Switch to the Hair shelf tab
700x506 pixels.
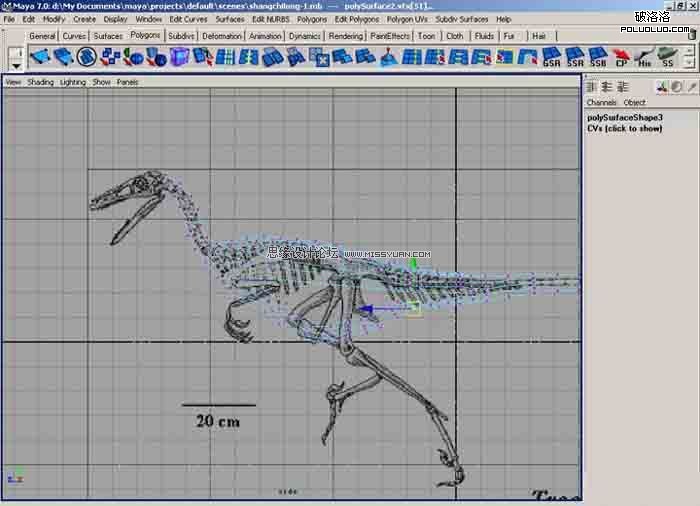(539, 36)
